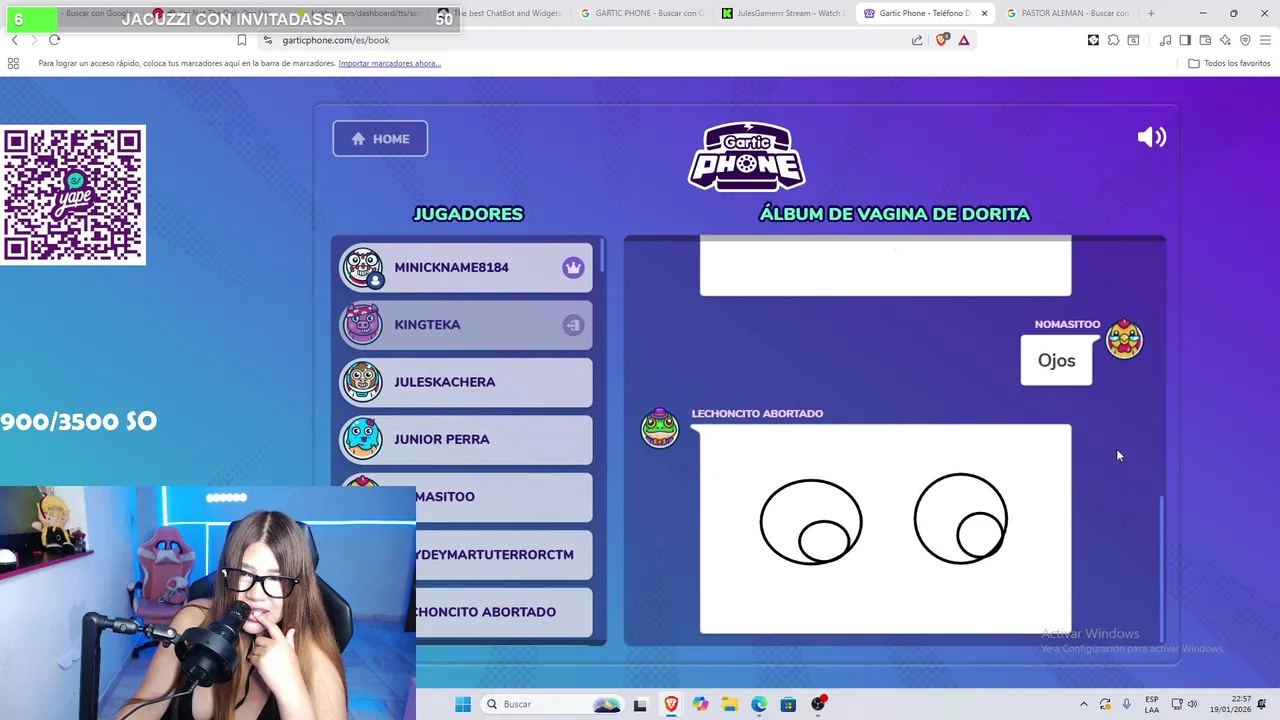Screen dimensions: 1280x720
Task: Open the ESP LAA language switcher
Action: pos(1152,704)
